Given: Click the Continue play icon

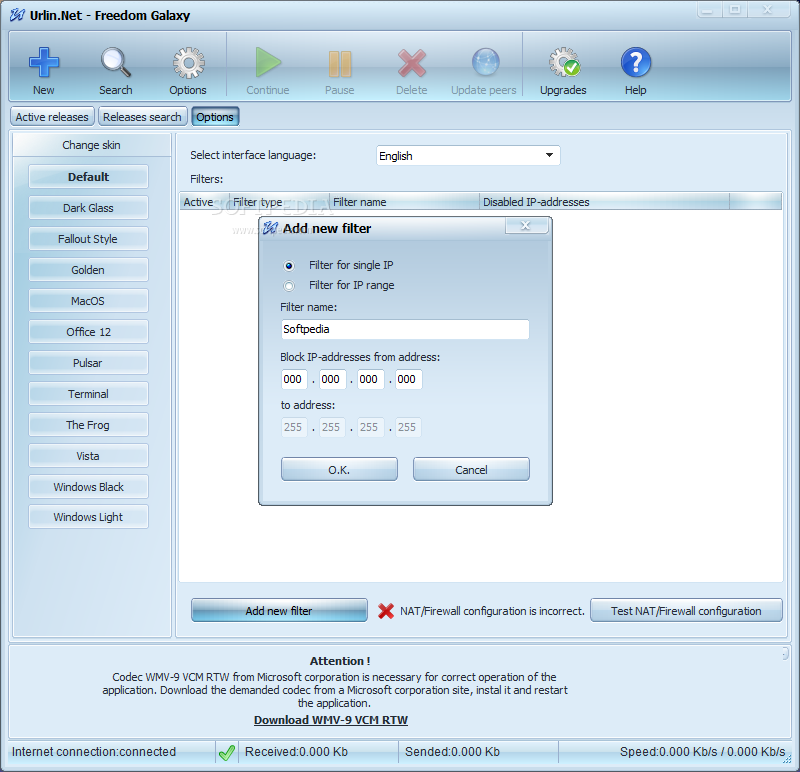Looking at the screenshot, I should click(268, 63).
